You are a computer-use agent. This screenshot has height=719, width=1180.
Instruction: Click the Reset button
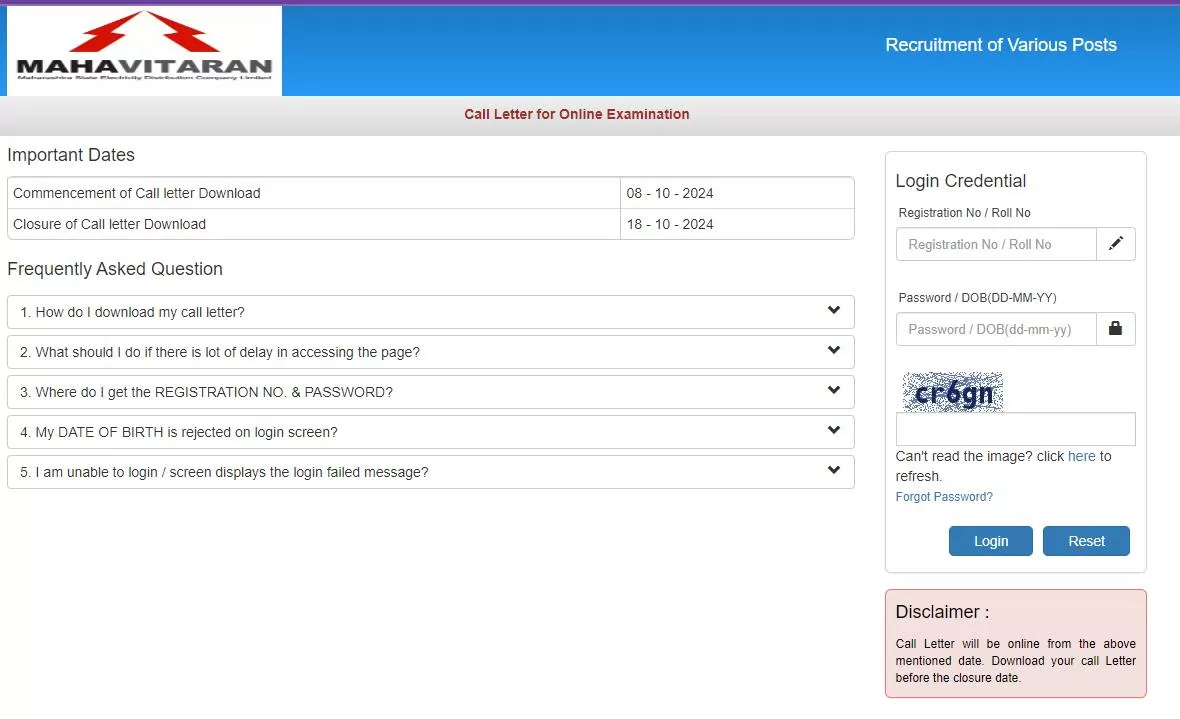pos(1086,541)
